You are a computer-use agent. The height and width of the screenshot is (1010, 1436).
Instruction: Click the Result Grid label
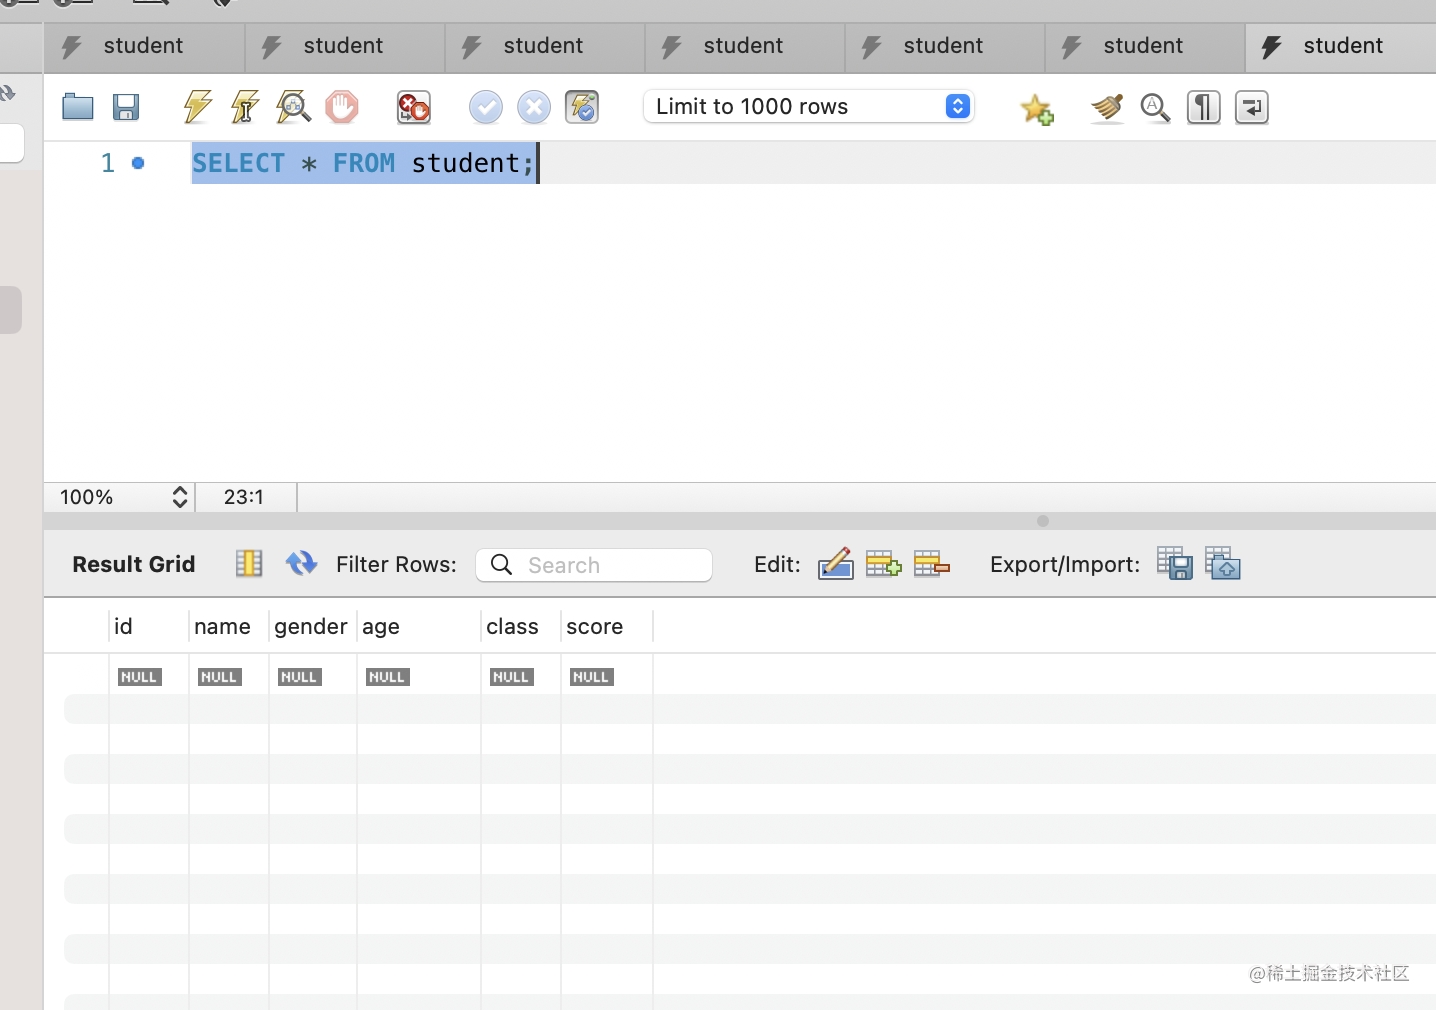134,564
